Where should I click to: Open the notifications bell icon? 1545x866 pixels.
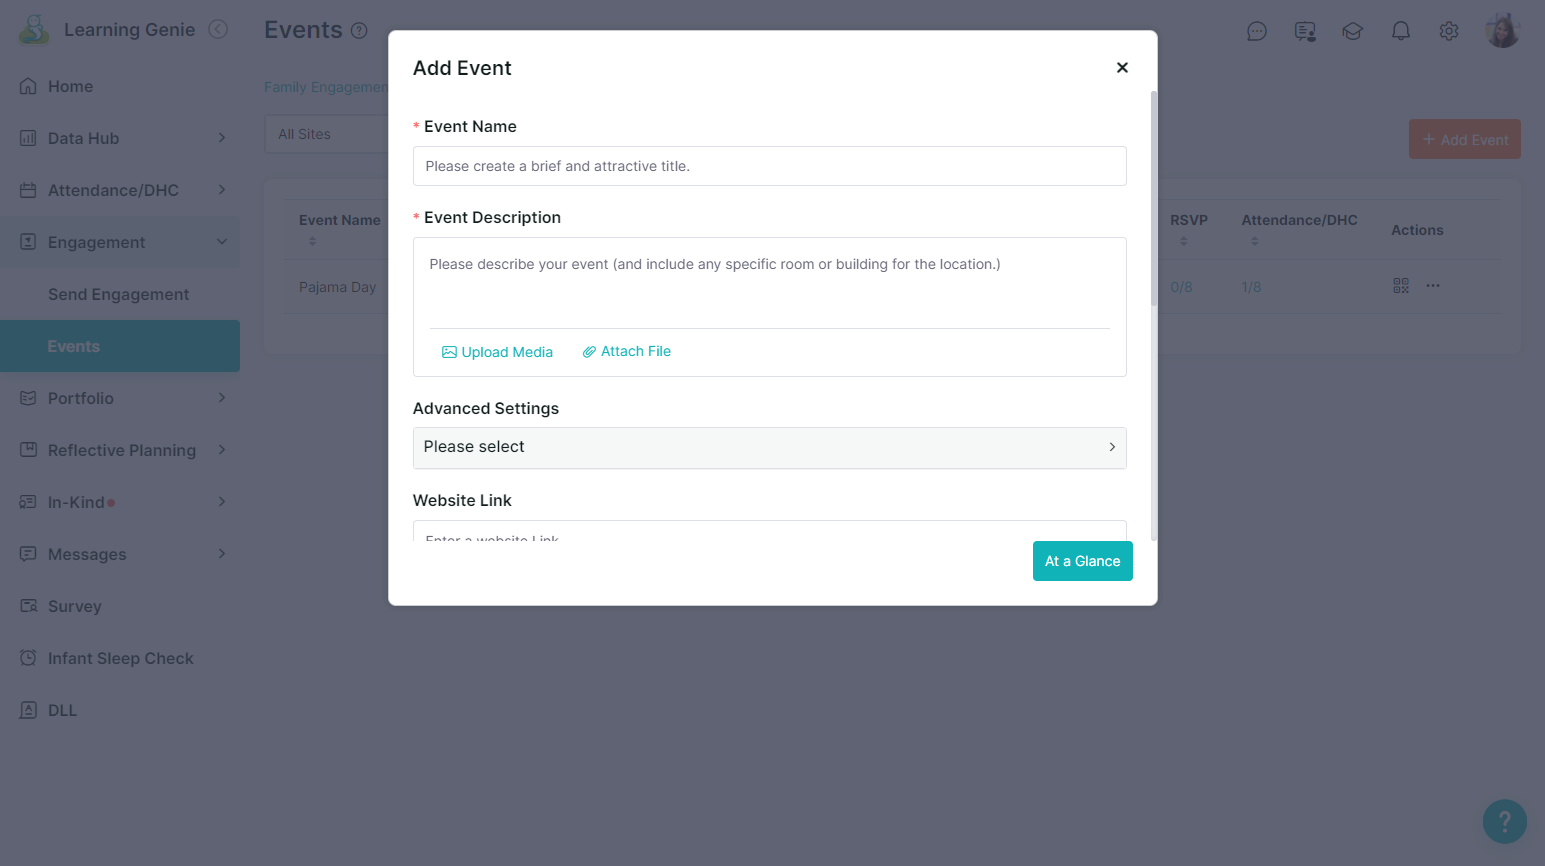click(x=1401, y=31)
